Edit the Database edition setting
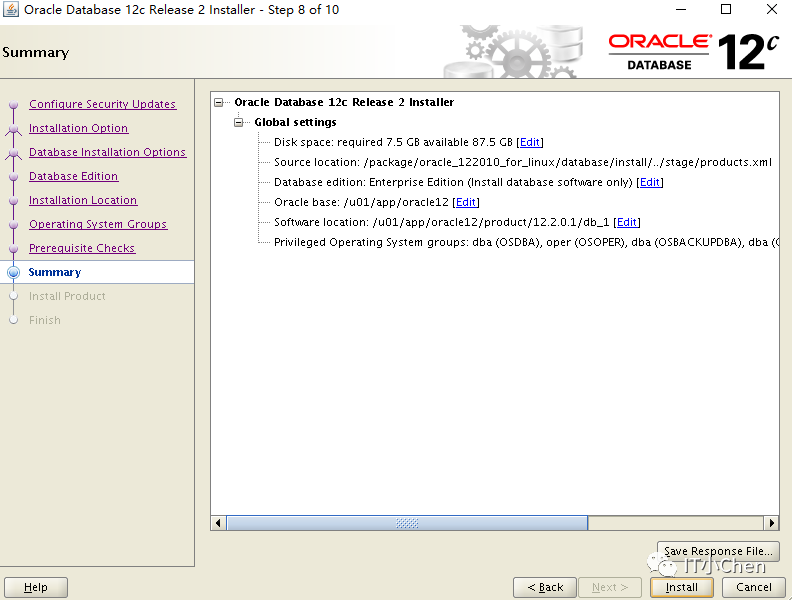The image size is (792, 600). point(650,182)
